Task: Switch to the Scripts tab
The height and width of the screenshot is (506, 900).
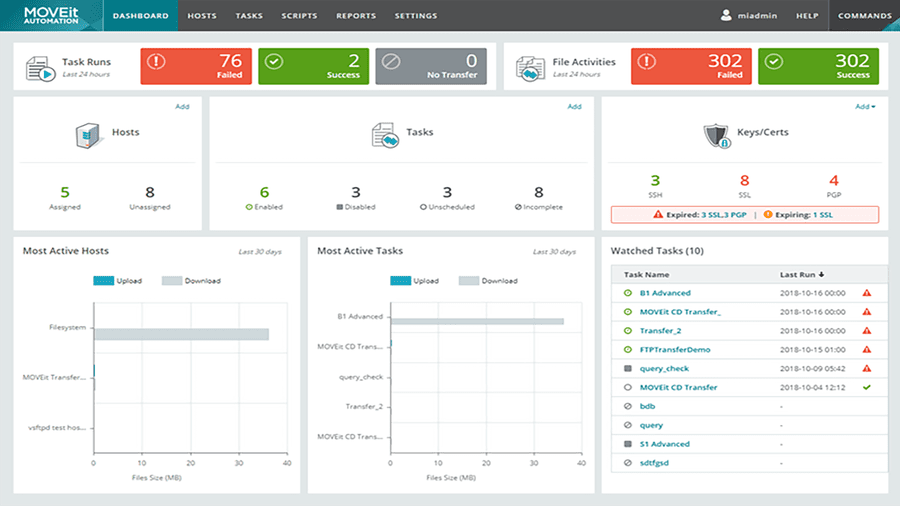Action: tap(299, 16)
